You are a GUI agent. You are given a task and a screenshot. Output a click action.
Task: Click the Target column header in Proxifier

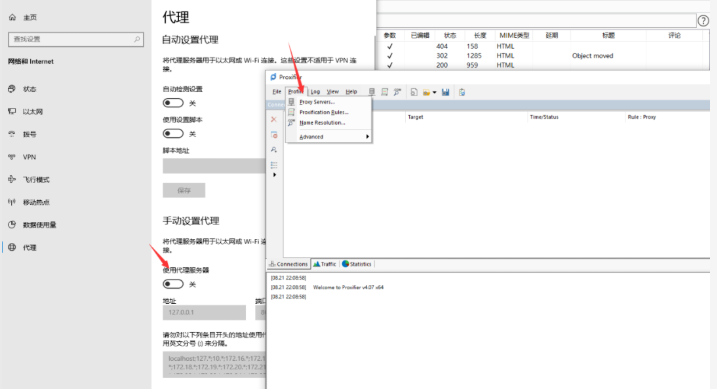pyautogui.click(x=415, y=117)
